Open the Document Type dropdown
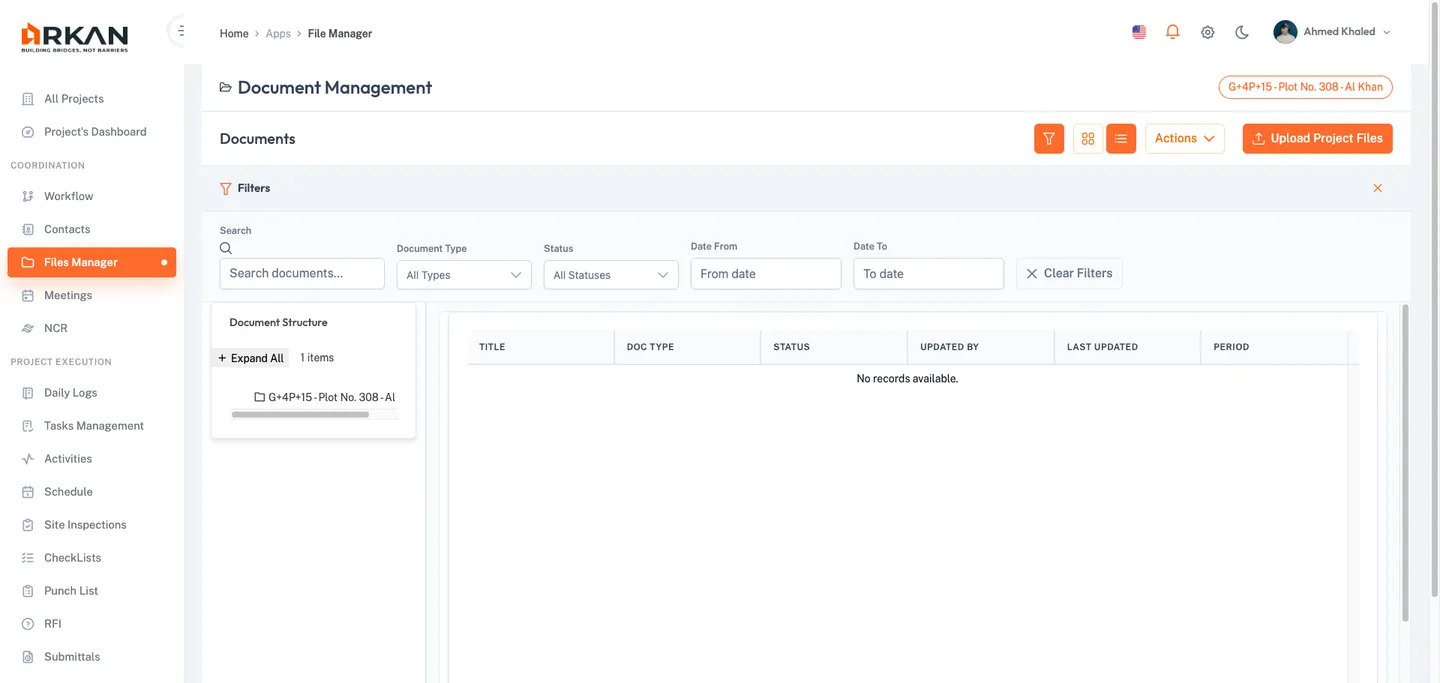Viewport: 1440px width, 683px height. point(463,274)
